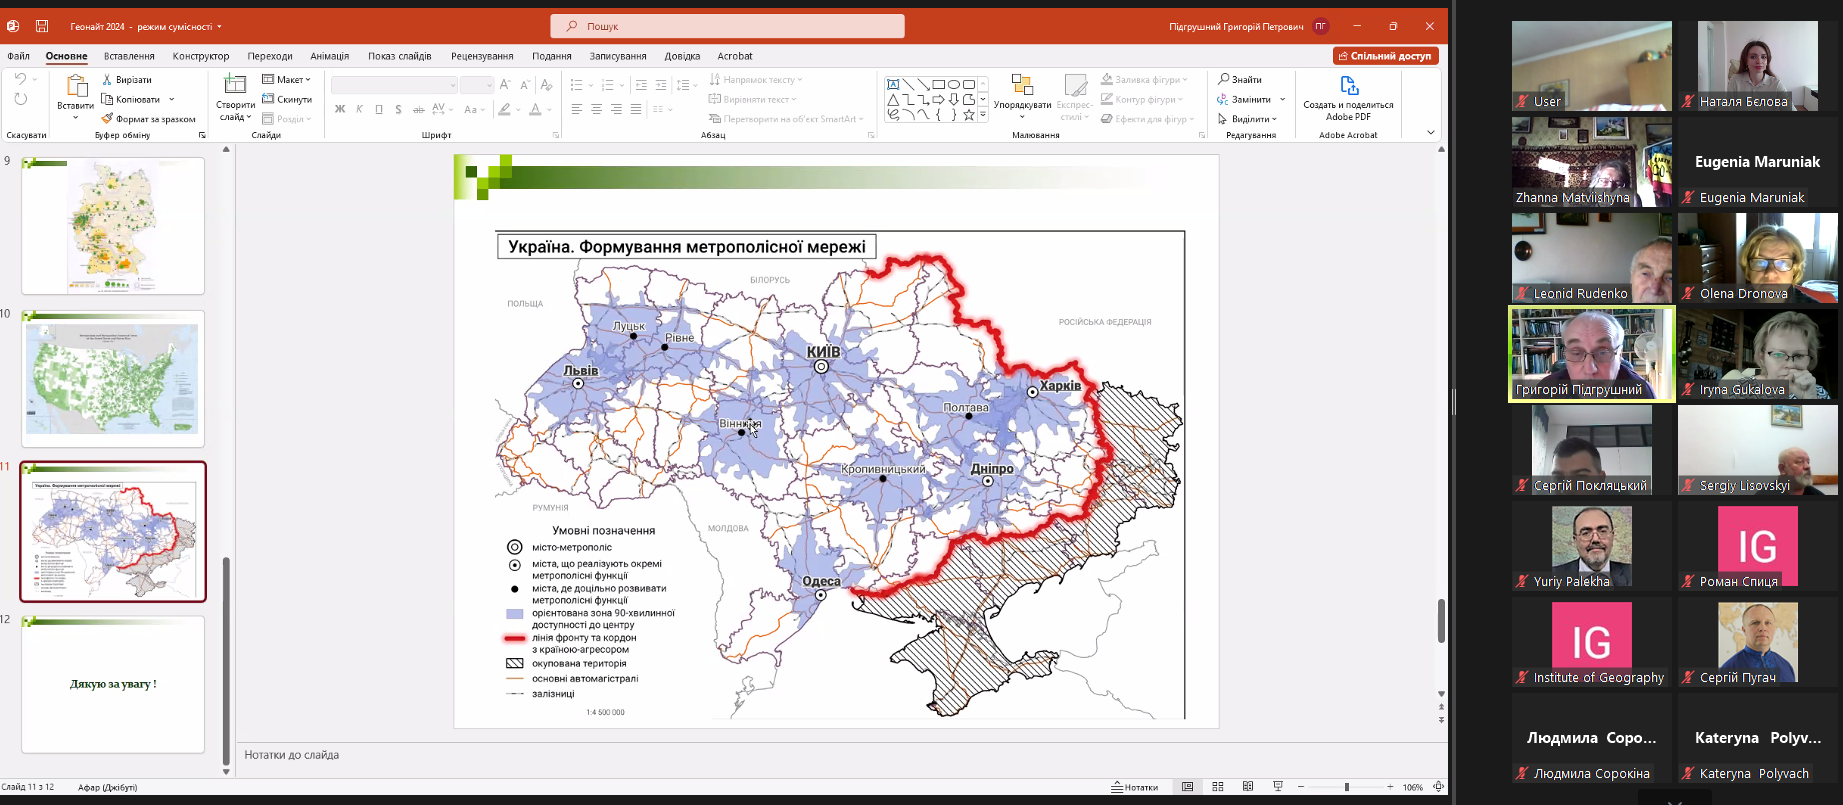
Task: Click the Share (Спільний доступ) button
Action: click(x=1385, y=56)
